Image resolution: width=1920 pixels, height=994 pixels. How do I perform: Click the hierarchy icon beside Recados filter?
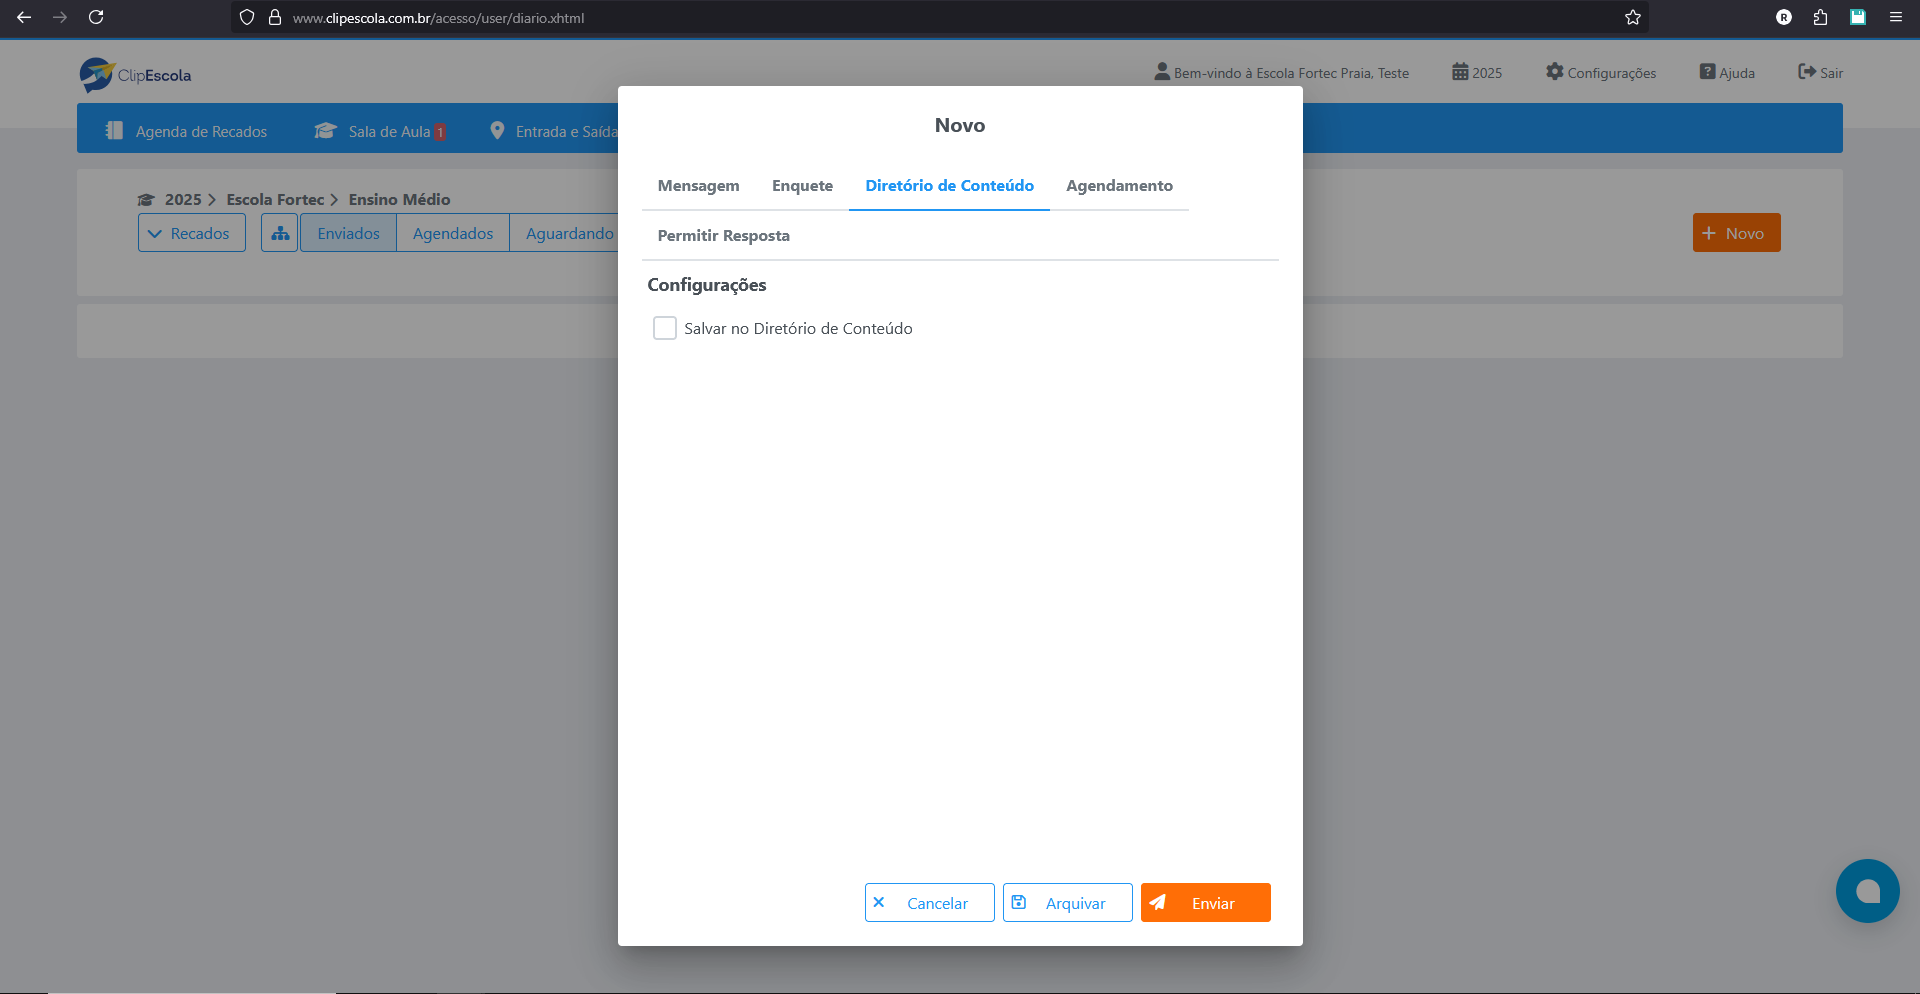coord(279,232)
